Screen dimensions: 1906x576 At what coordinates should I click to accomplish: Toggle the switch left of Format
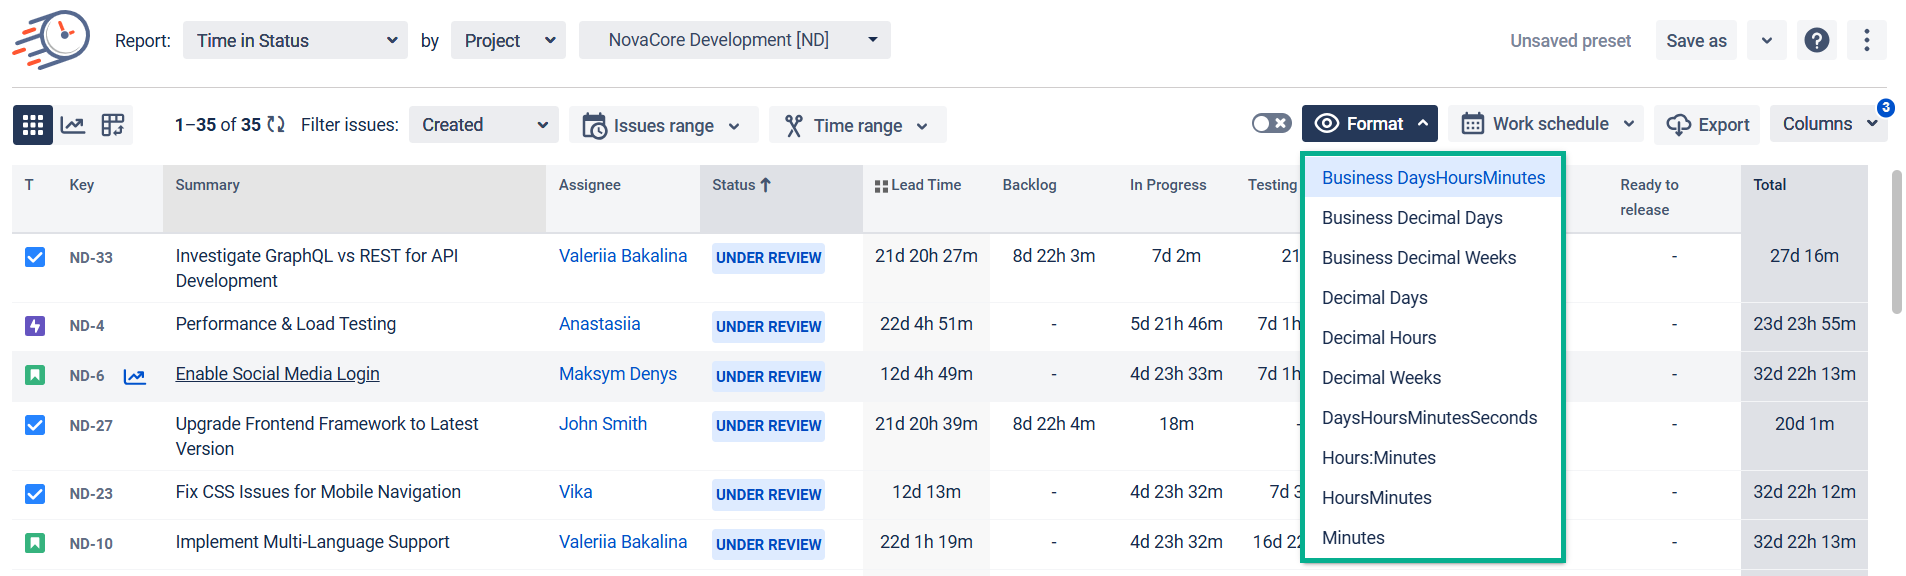[x=1271, y=123]
